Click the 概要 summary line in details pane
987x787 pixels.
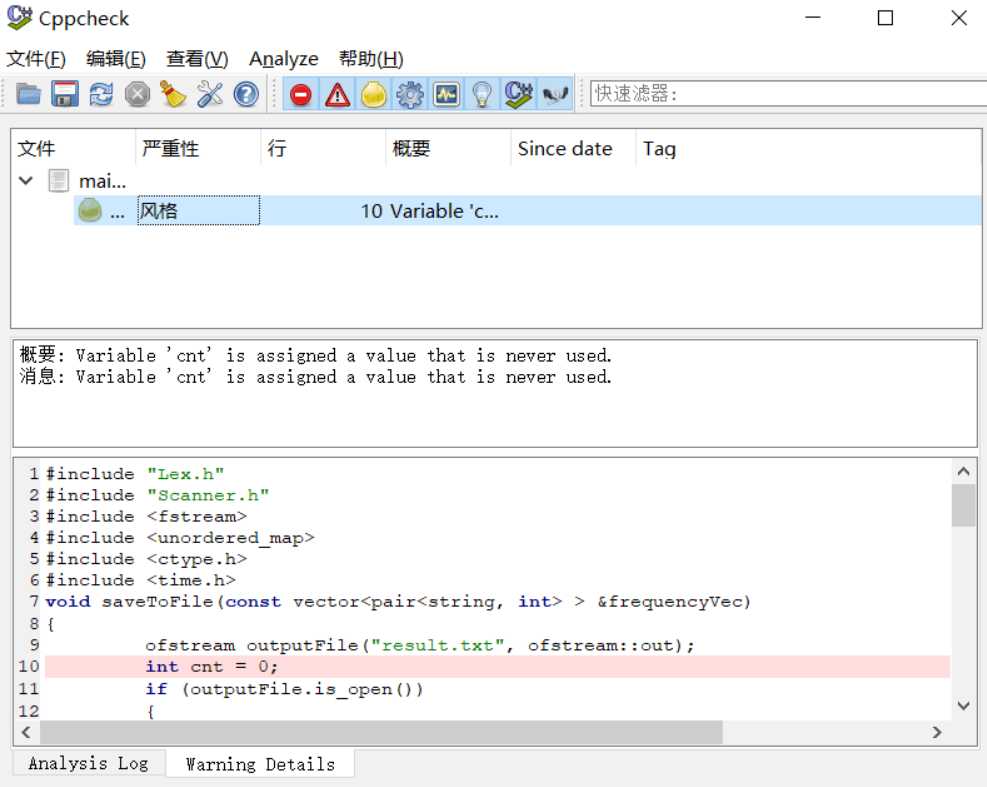coord(315,355)
